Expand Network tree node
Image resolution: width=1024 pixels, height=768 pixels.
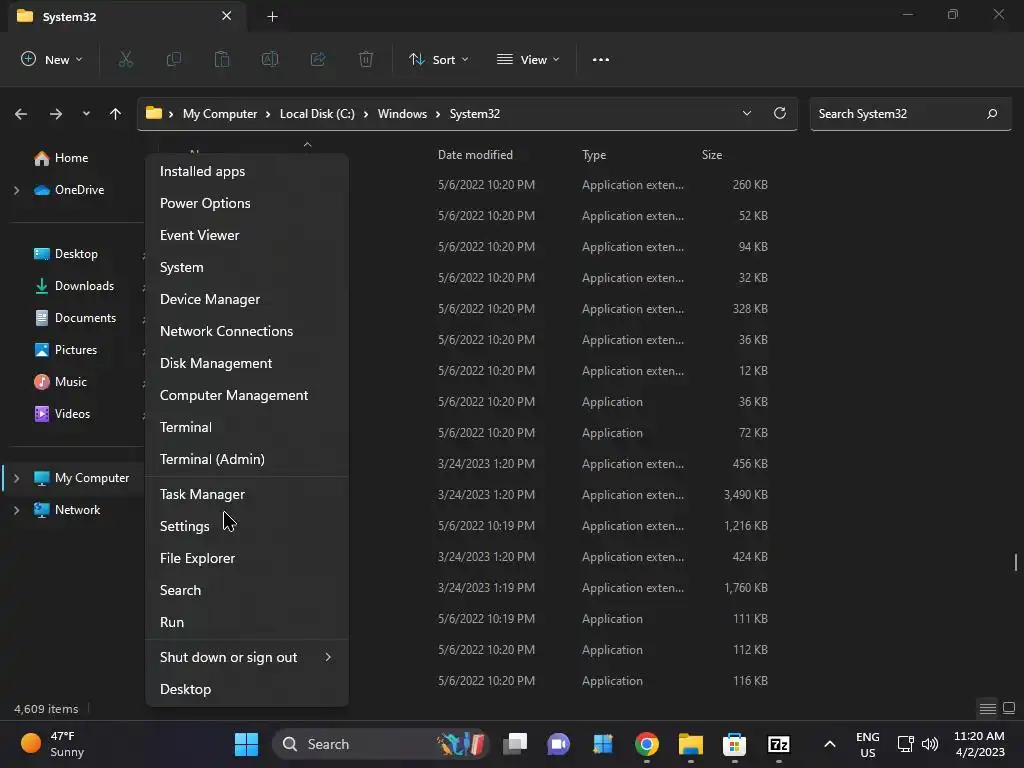pos(16,510)
